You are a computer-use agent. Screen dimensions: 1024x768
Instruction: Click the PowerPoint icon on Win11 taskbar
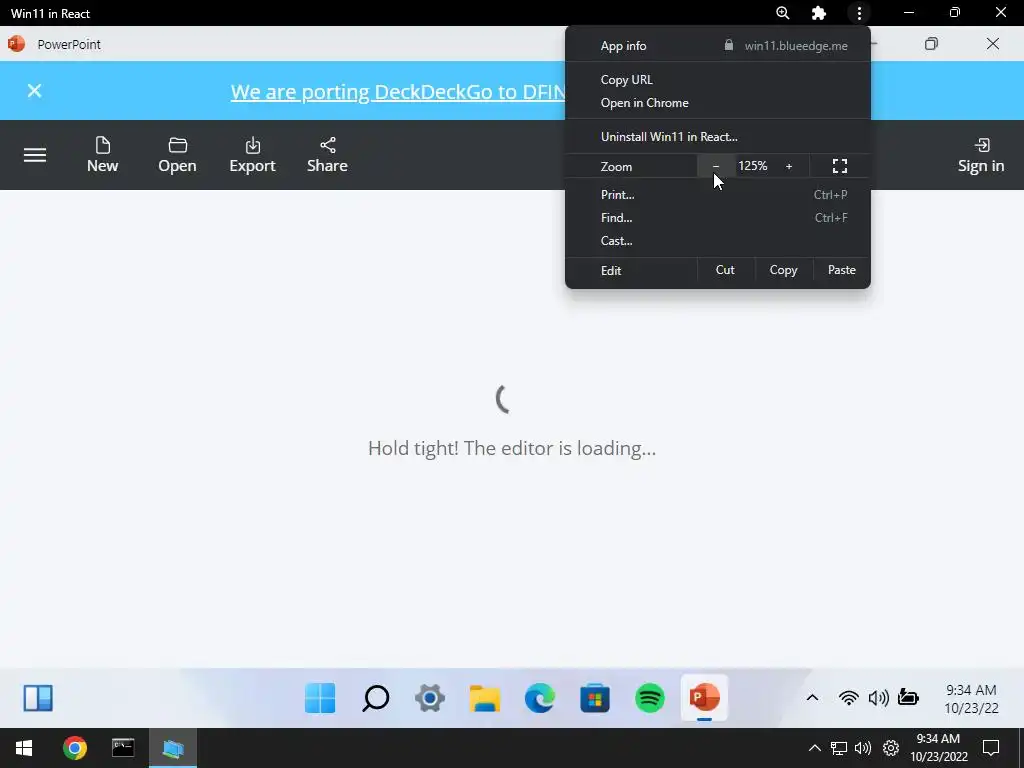(704, 698)
